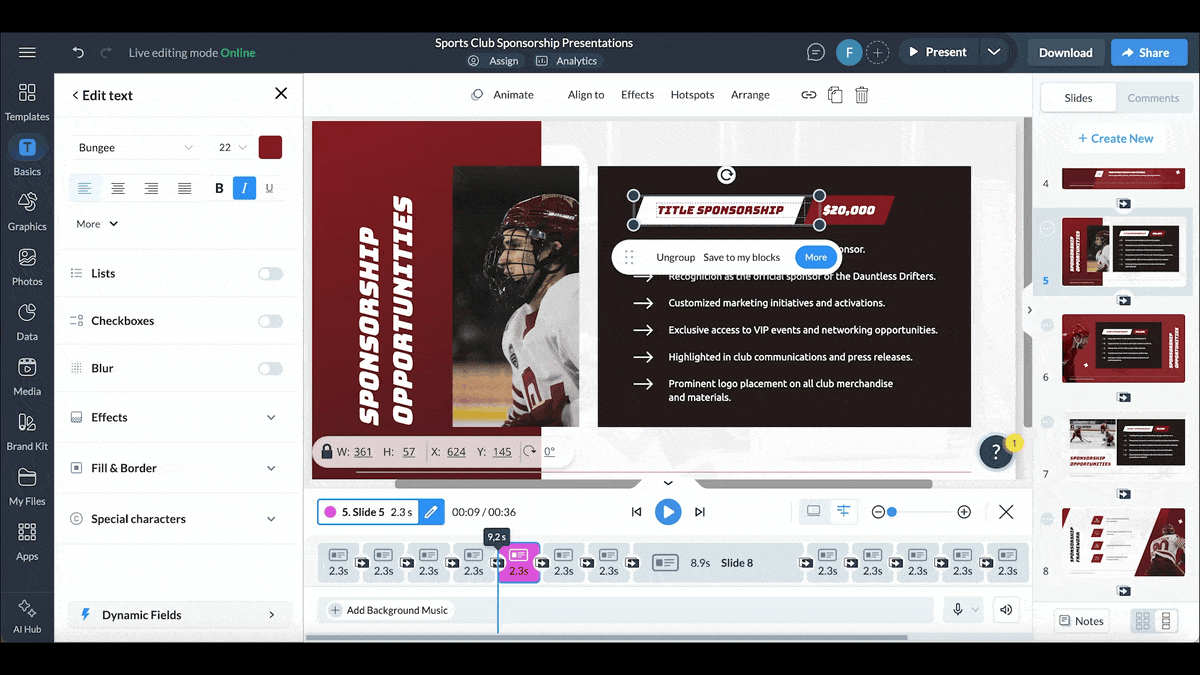
Task: Open the Present dropdown arrow
Action: pos(993,52)
